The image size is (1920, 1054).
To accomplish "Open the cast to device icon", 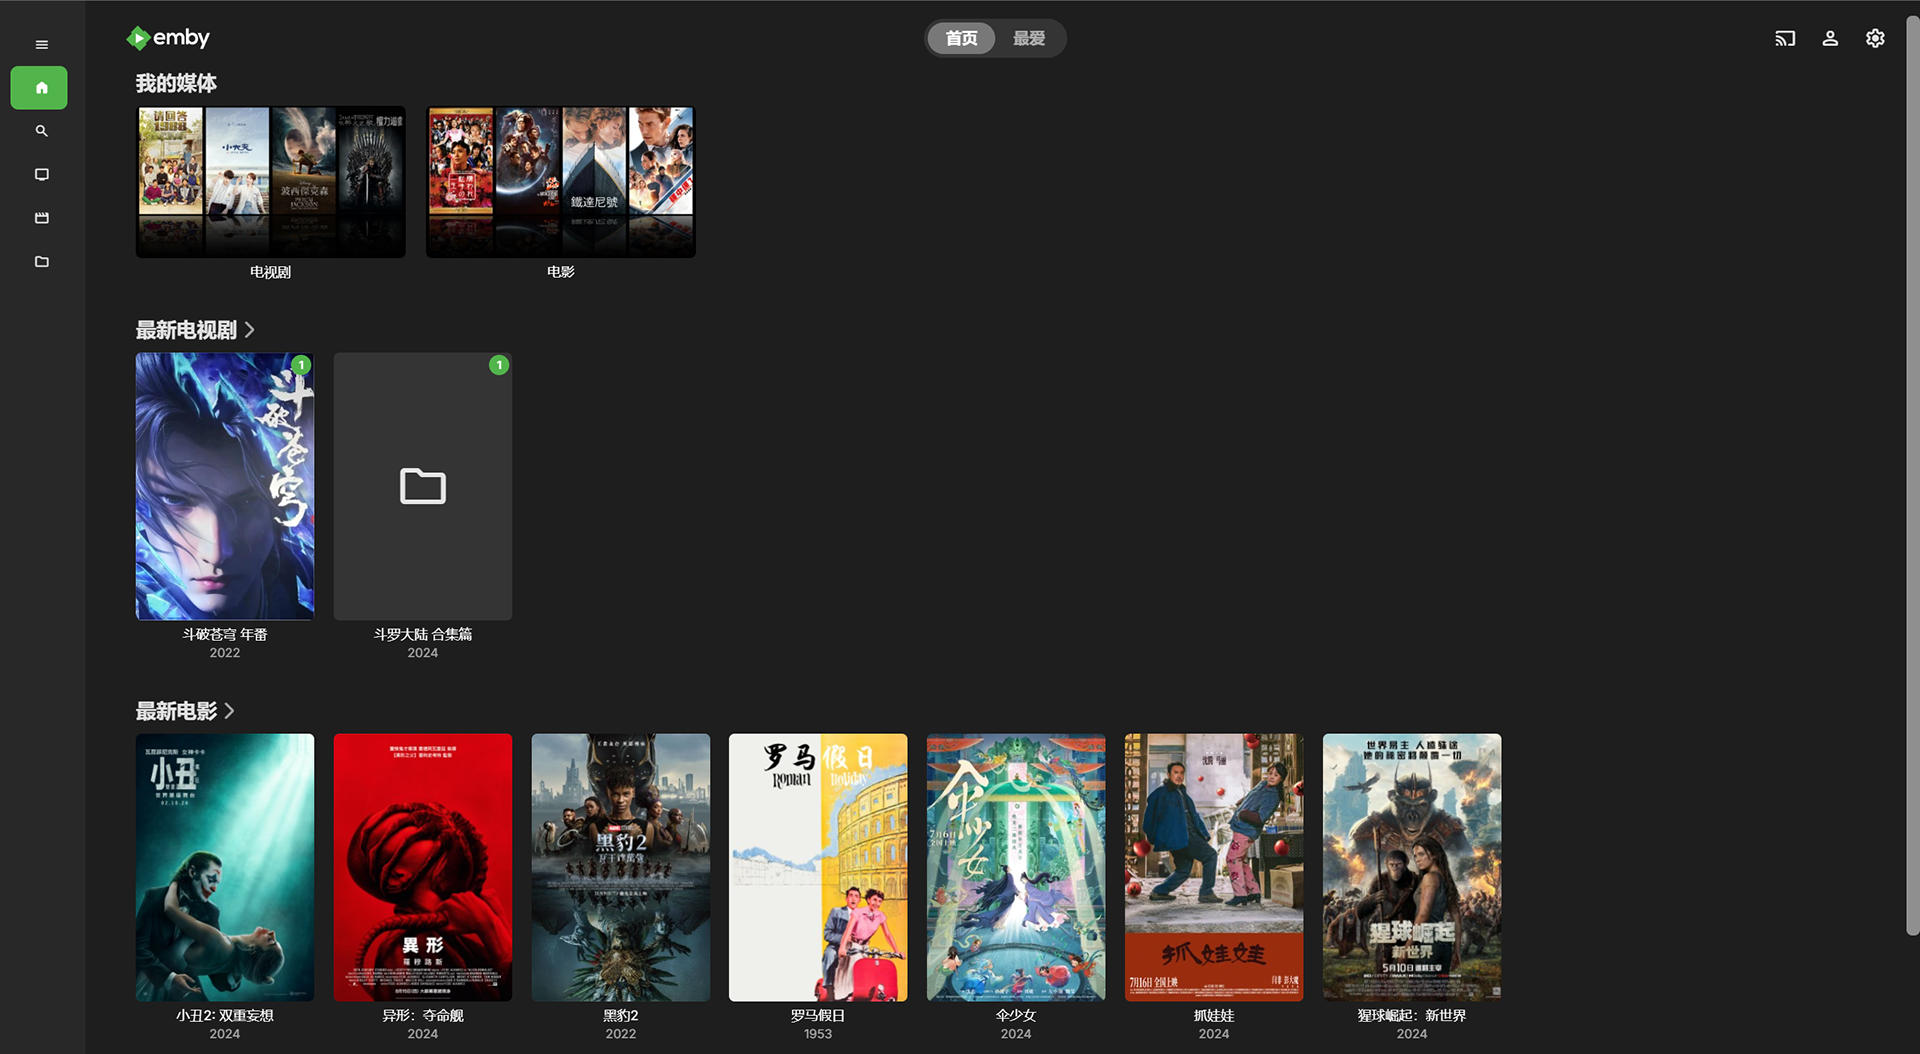I will click(1785, 38).
